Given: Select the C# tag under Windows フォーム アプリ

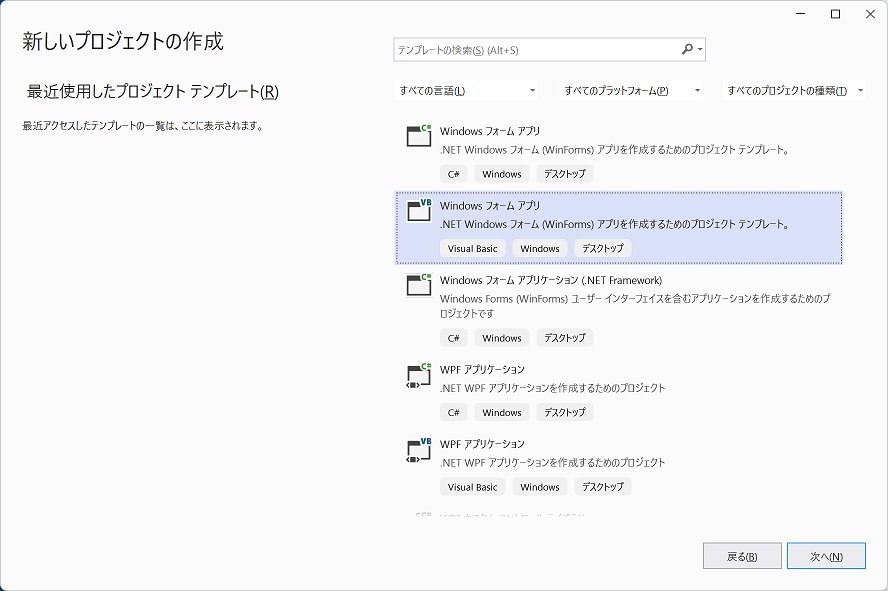Looking at the screenshot, I should point(453,173).
